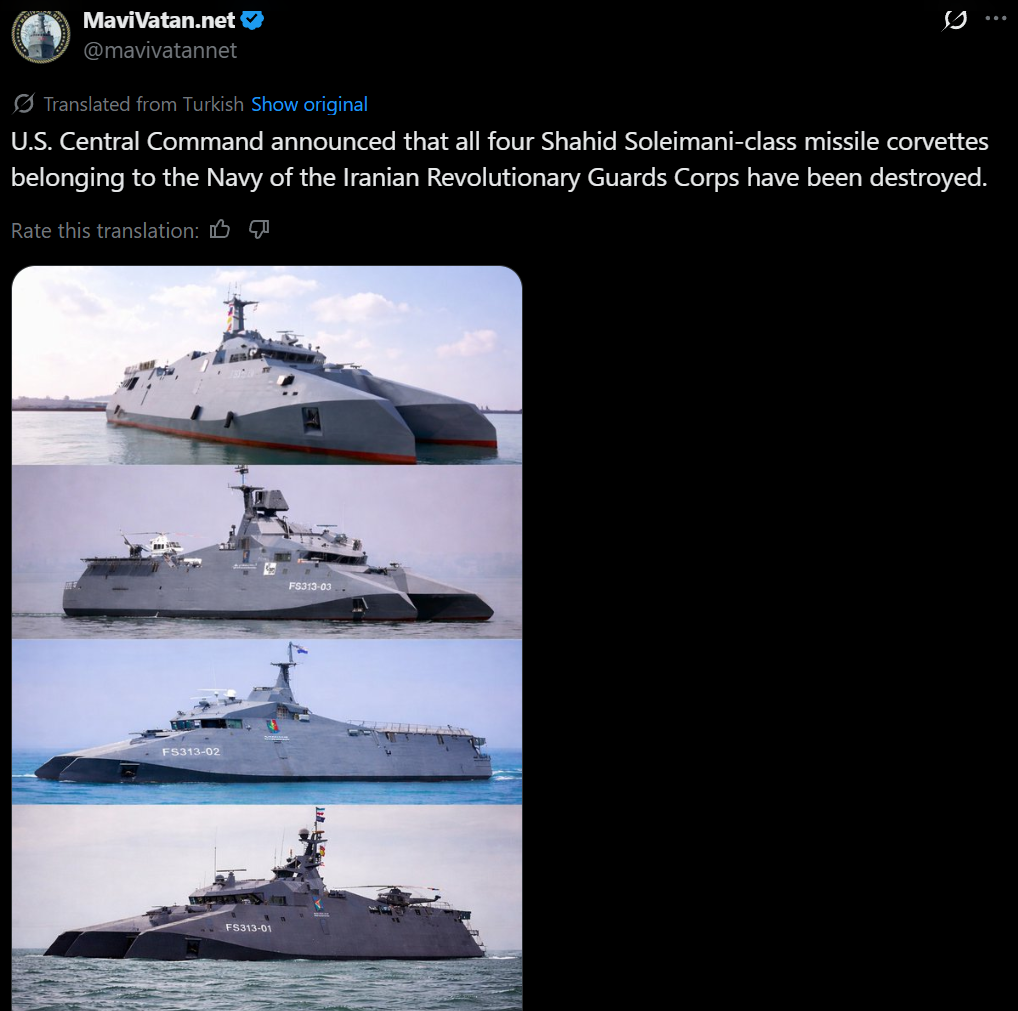Click the Translated from Turkish label
The height and width of the screenshot is (1011, 1018).
pyautogui.click(x=143, y=104)
